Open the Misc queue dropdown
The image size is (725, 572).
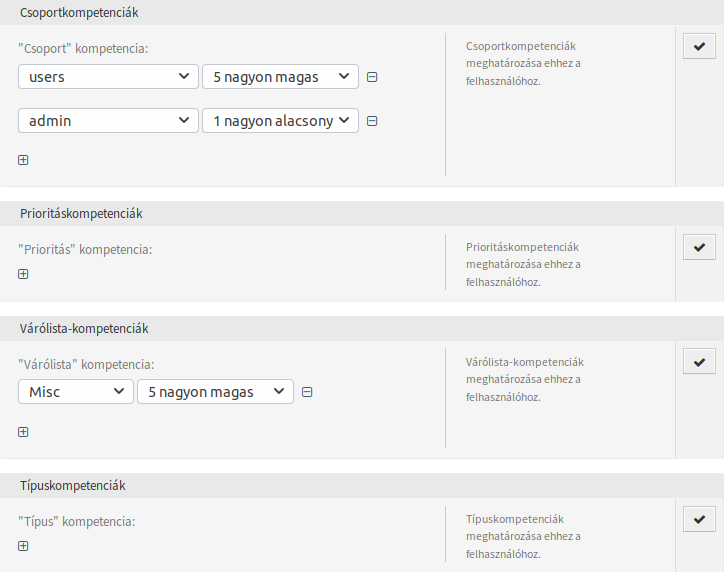[x=76, y=392]
